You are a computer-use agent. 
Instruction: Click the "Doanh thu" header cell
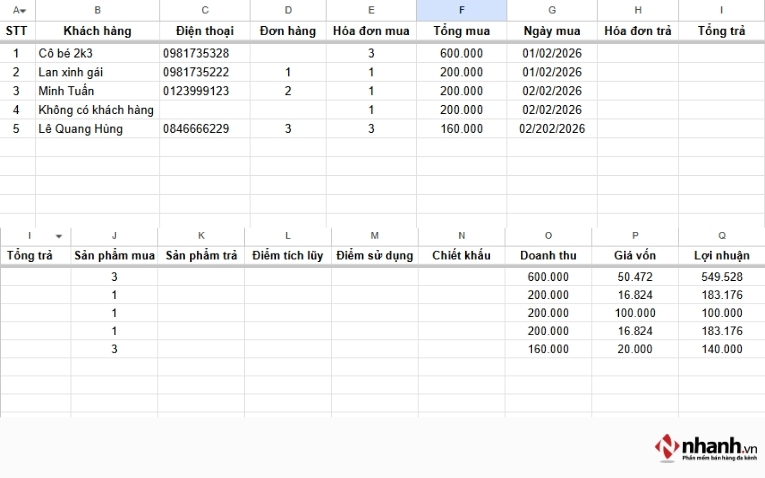(x=548, y=256)
